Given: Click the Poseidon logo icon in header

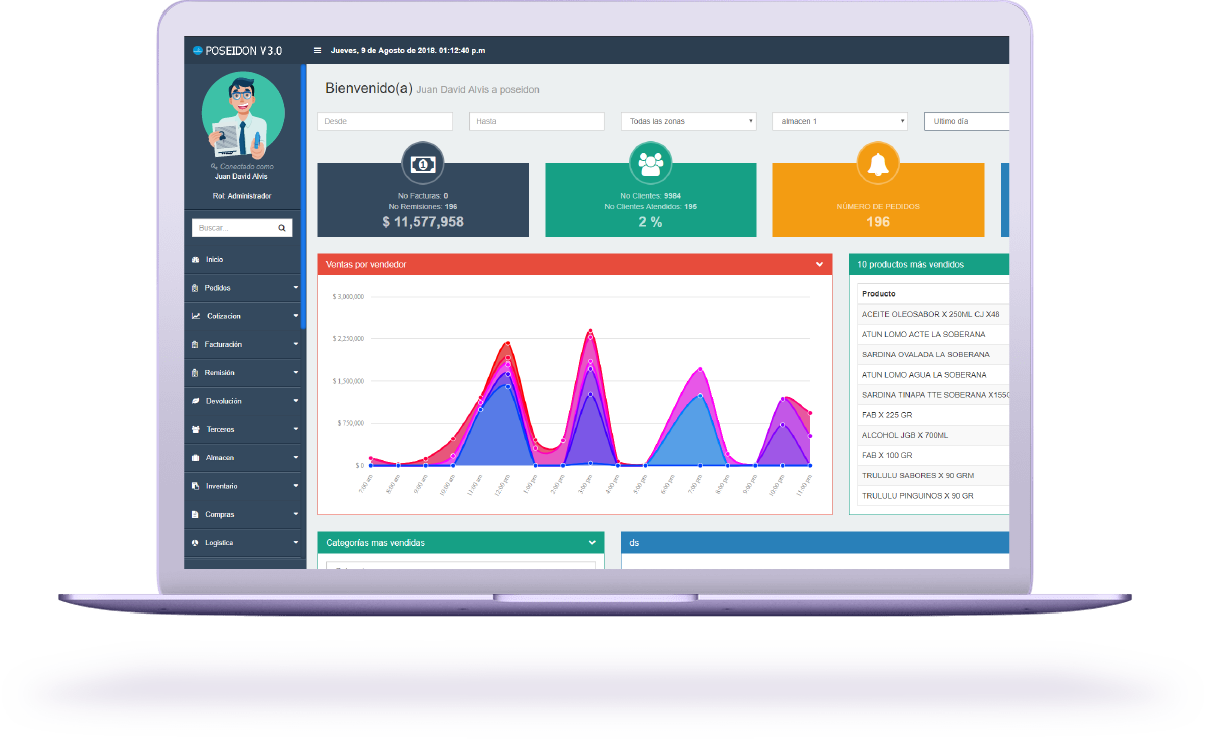Looking at the screenshot, I should (x=198, y=50).
